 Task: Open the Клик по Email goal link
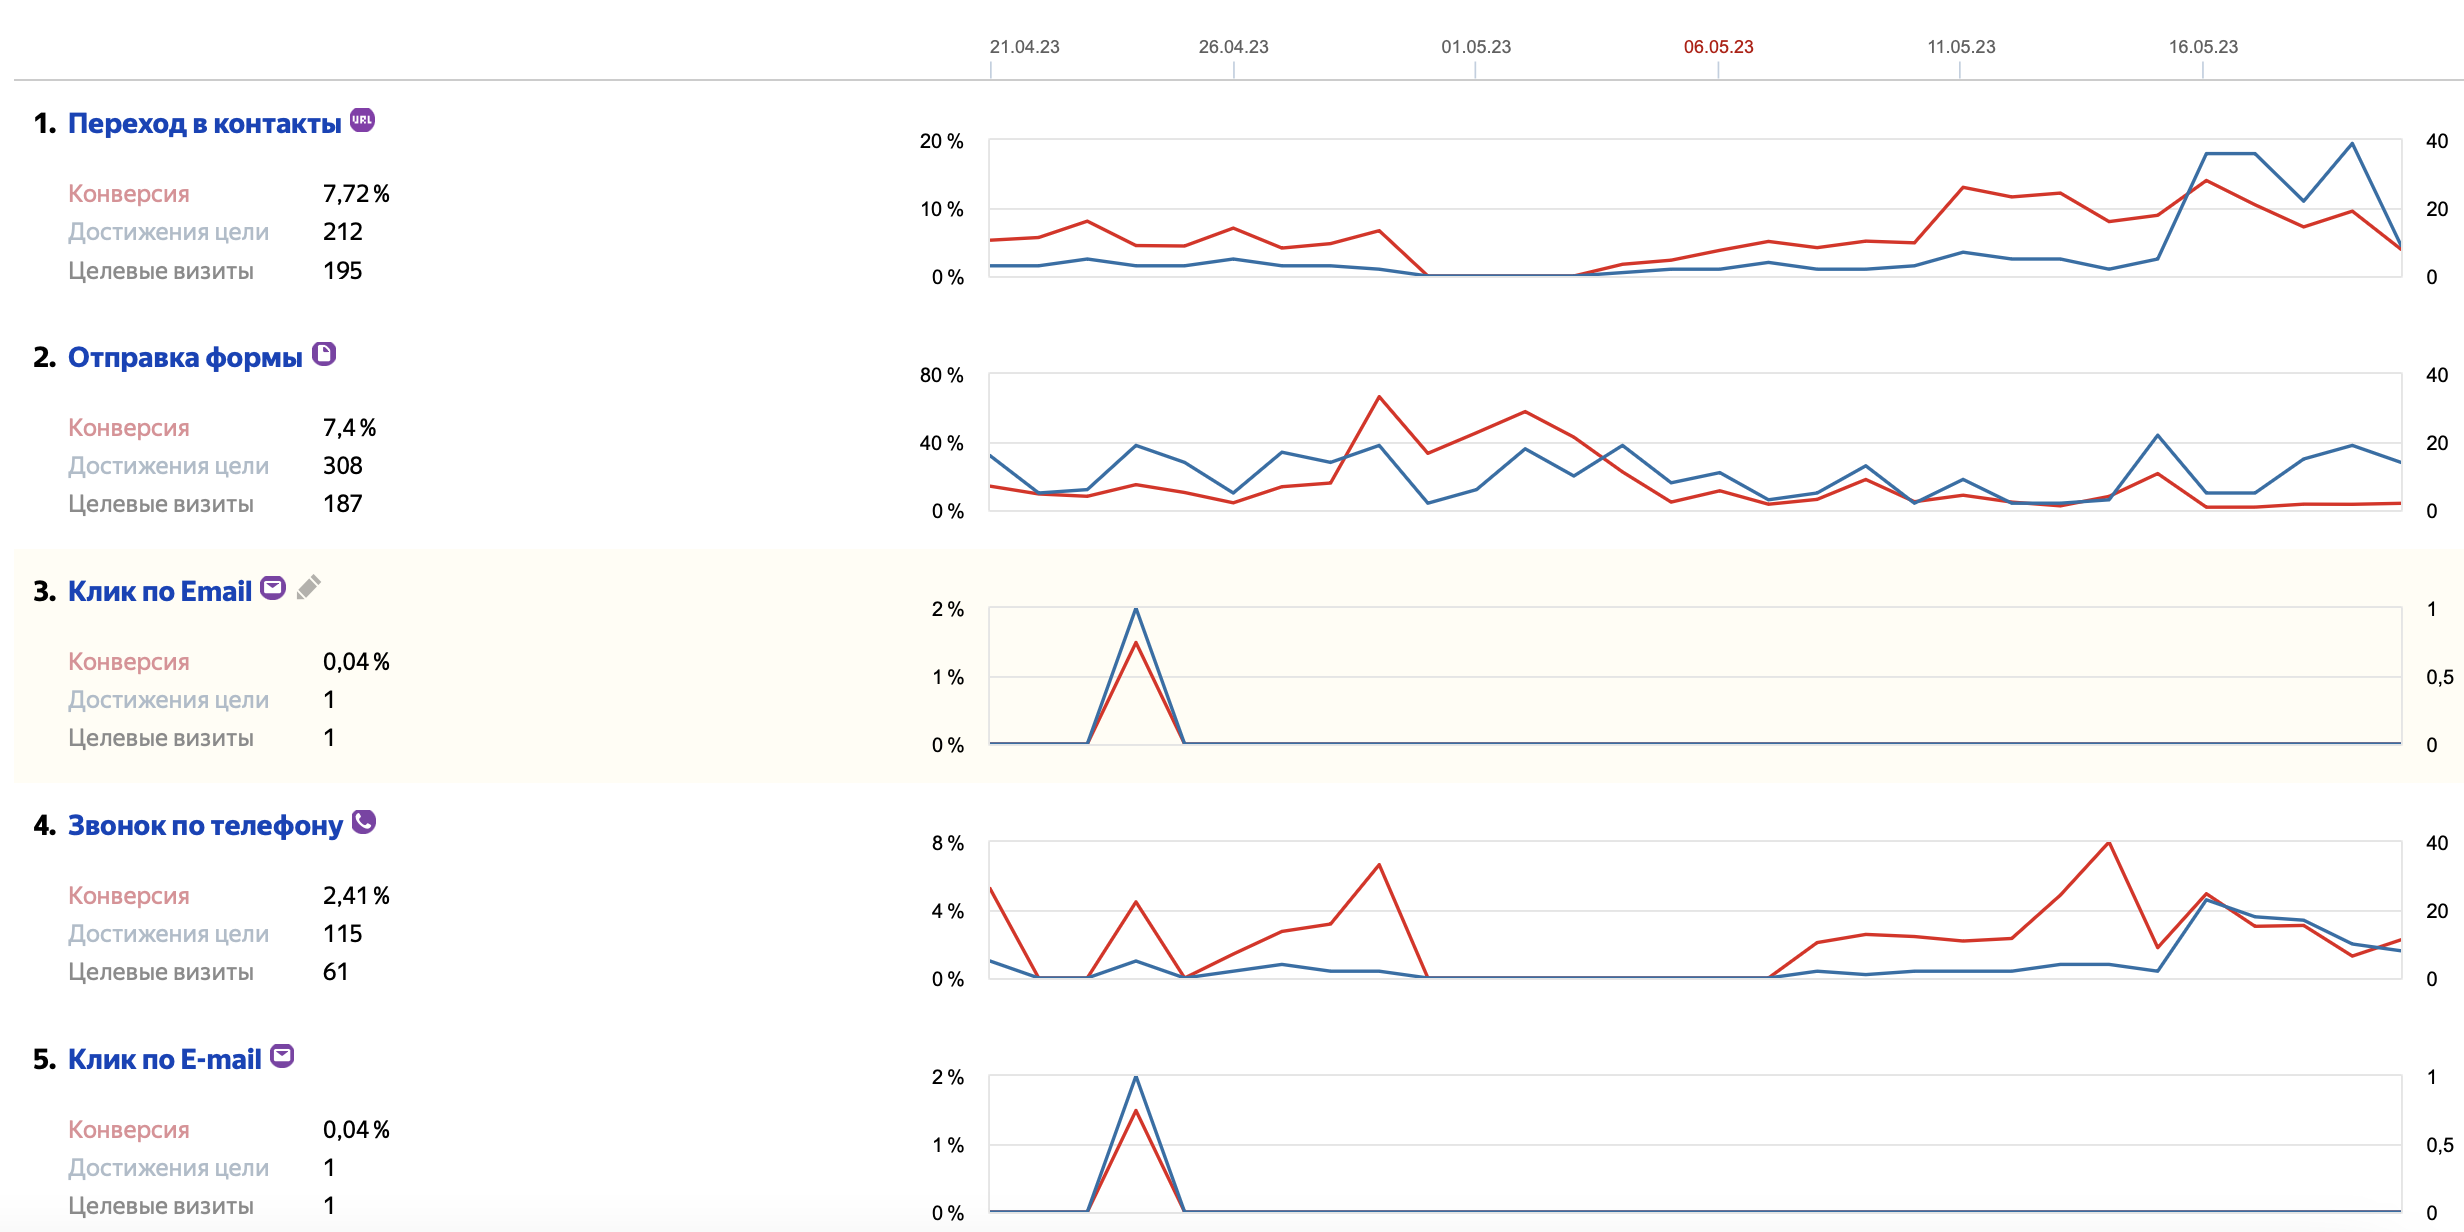click(160, 592)
